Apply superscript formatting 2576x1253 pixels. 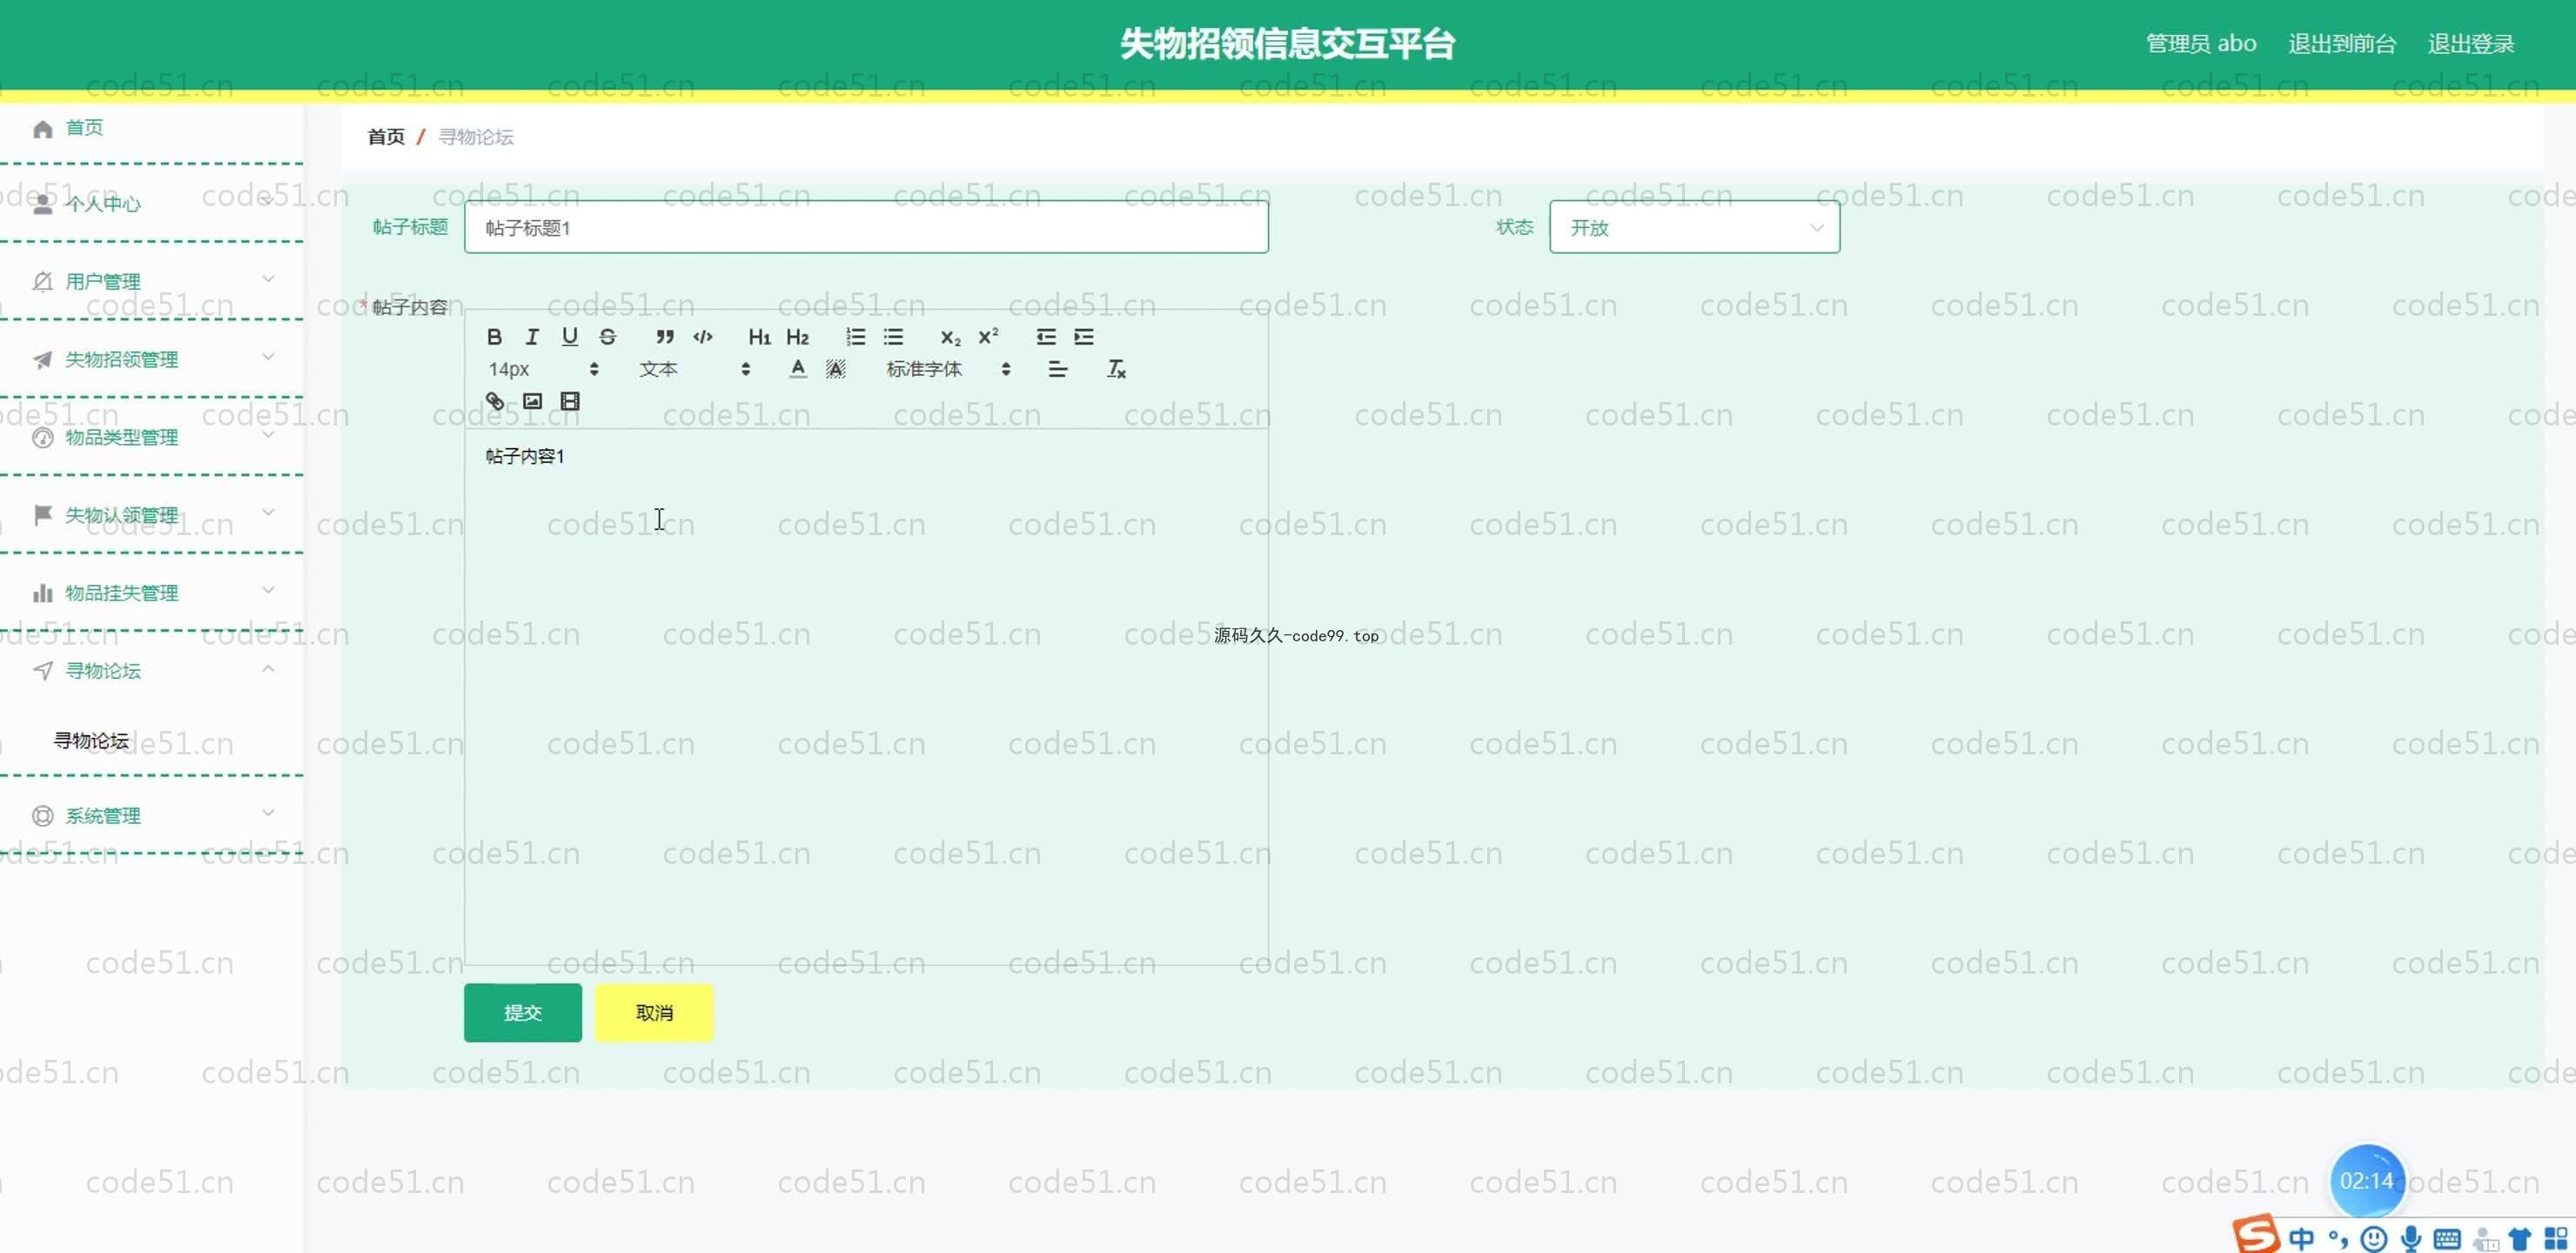coord(988,337)
